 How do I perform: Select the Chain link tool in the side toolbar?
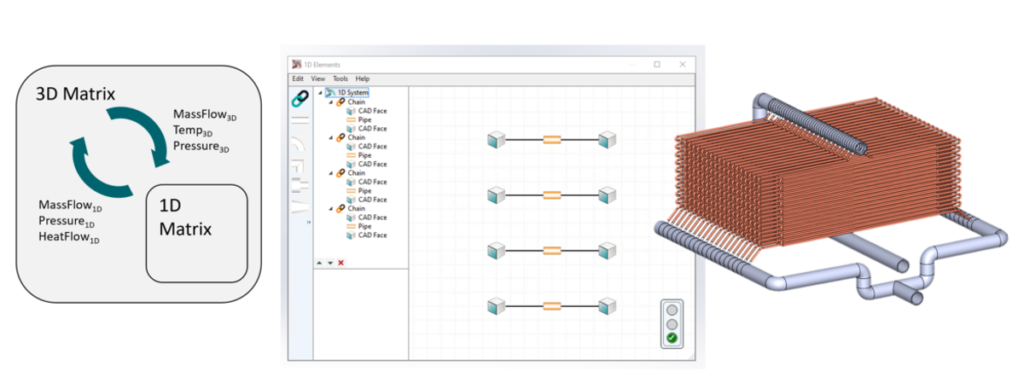tap(300, 99)
